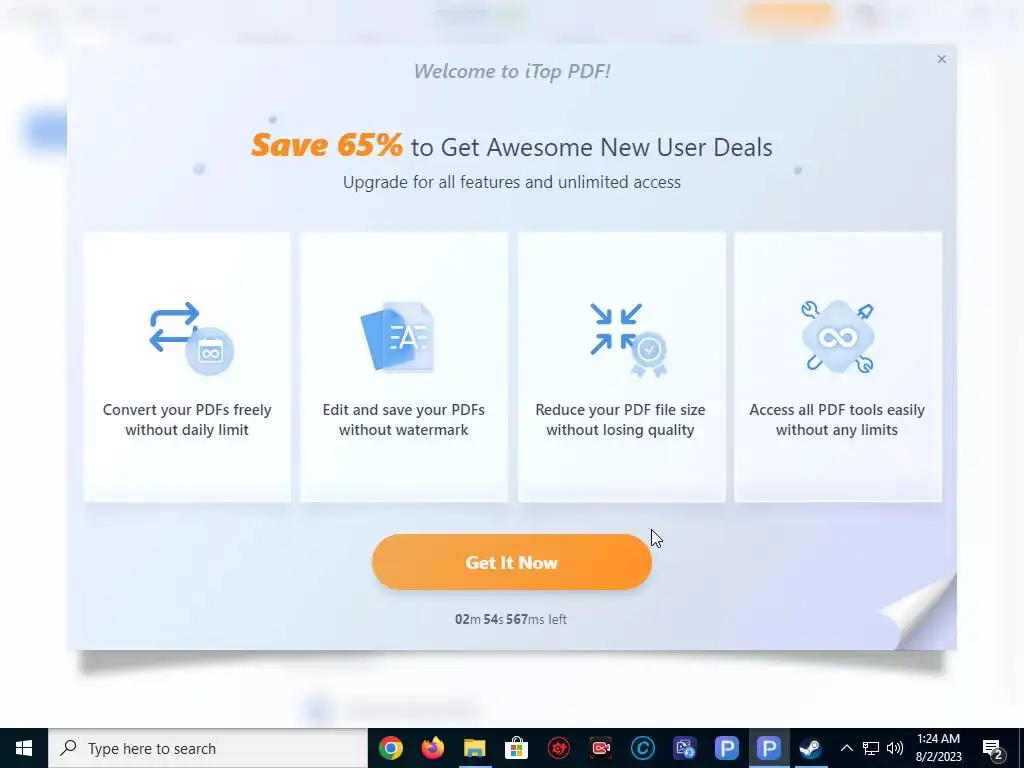
Task: Switch to Steam in the taskbar
Action: 810,748
